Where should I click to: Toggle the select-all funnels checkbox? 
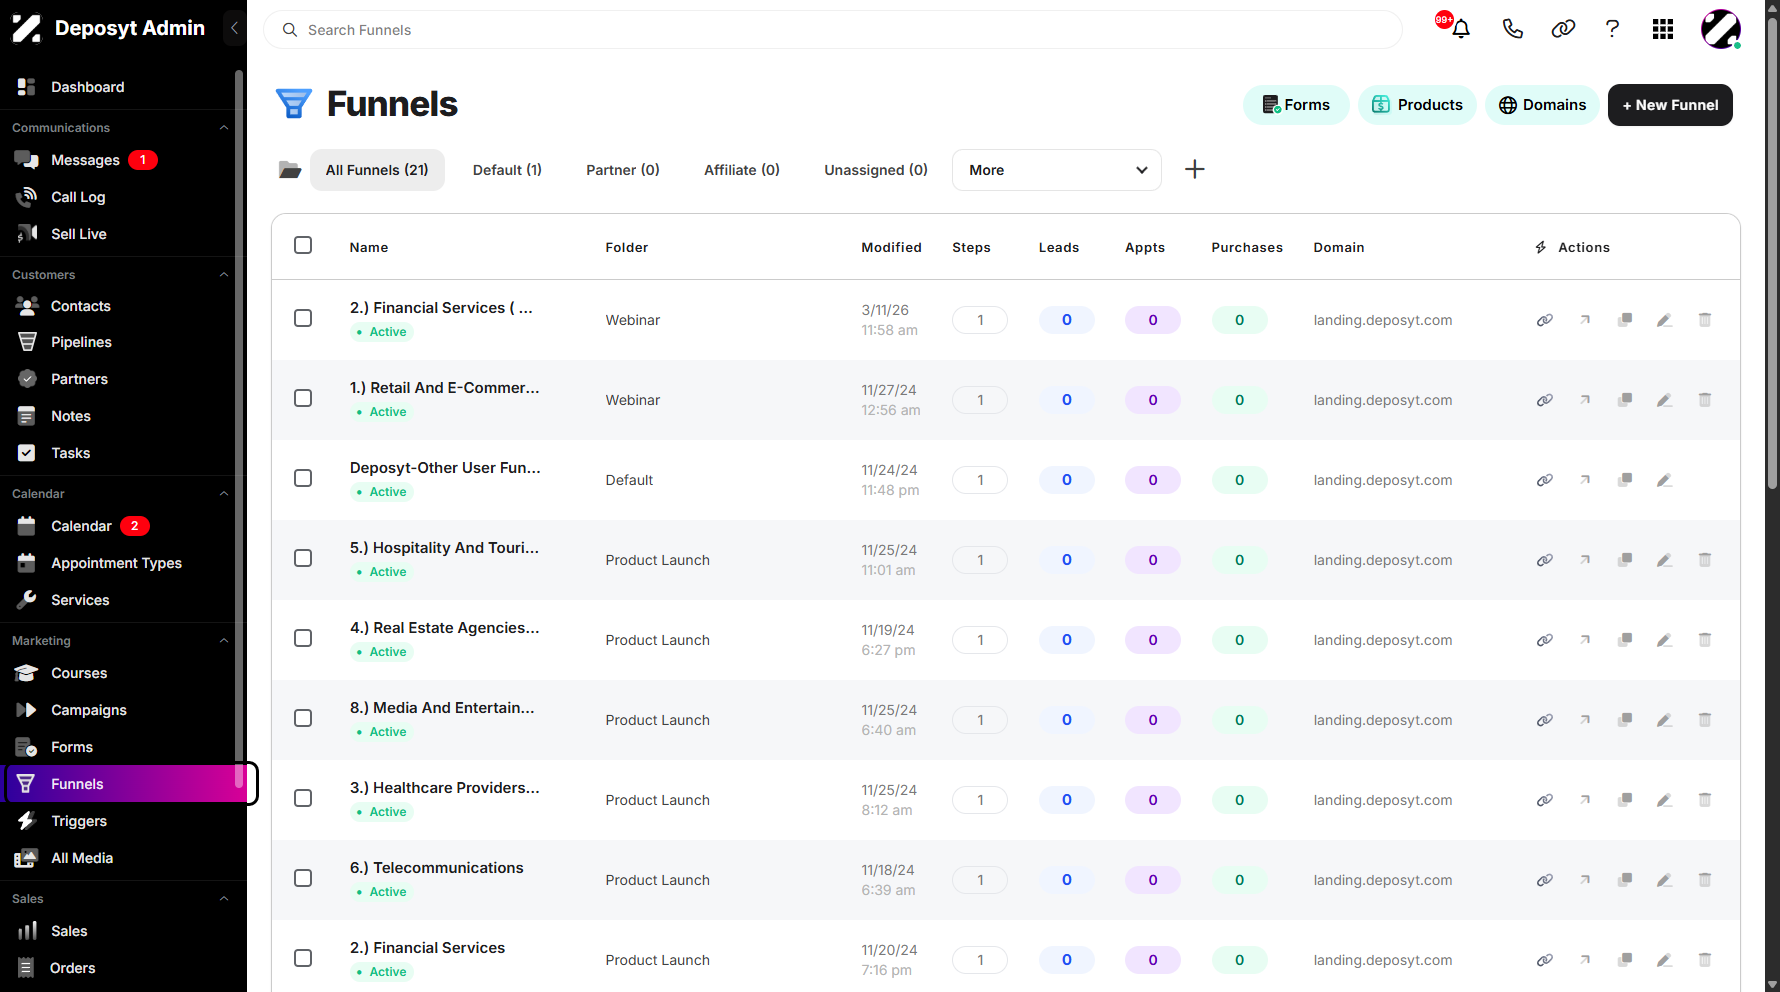pyautogui.click(x=303, y=245)
